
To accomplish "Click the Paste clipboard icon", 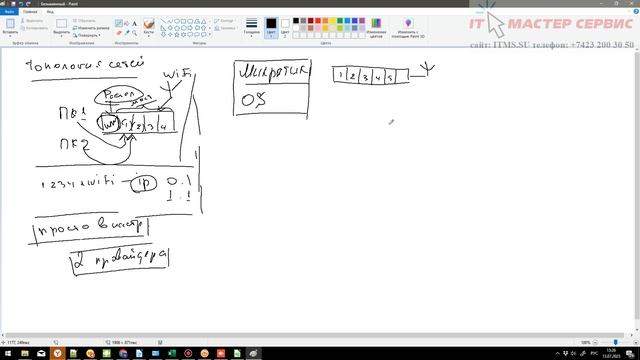I will [10, 23].
